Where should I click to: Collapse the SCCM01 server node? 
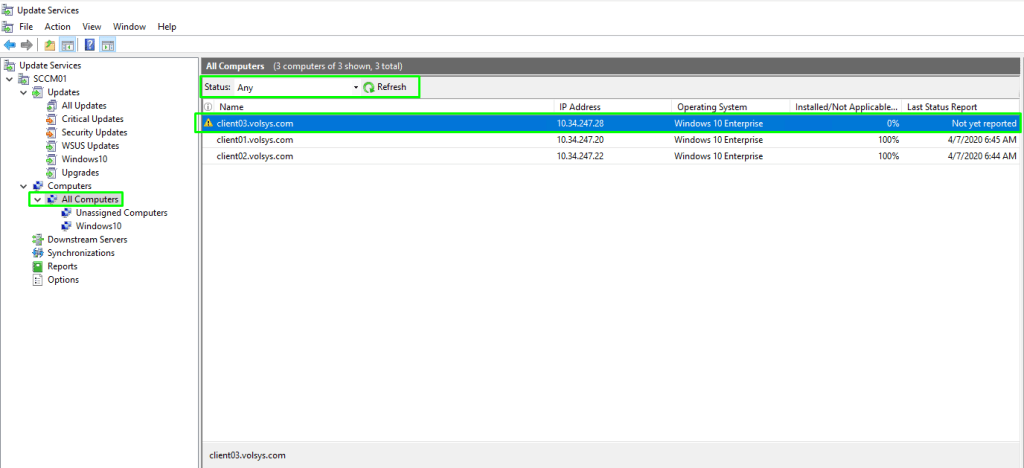click(x=10, y=79)
